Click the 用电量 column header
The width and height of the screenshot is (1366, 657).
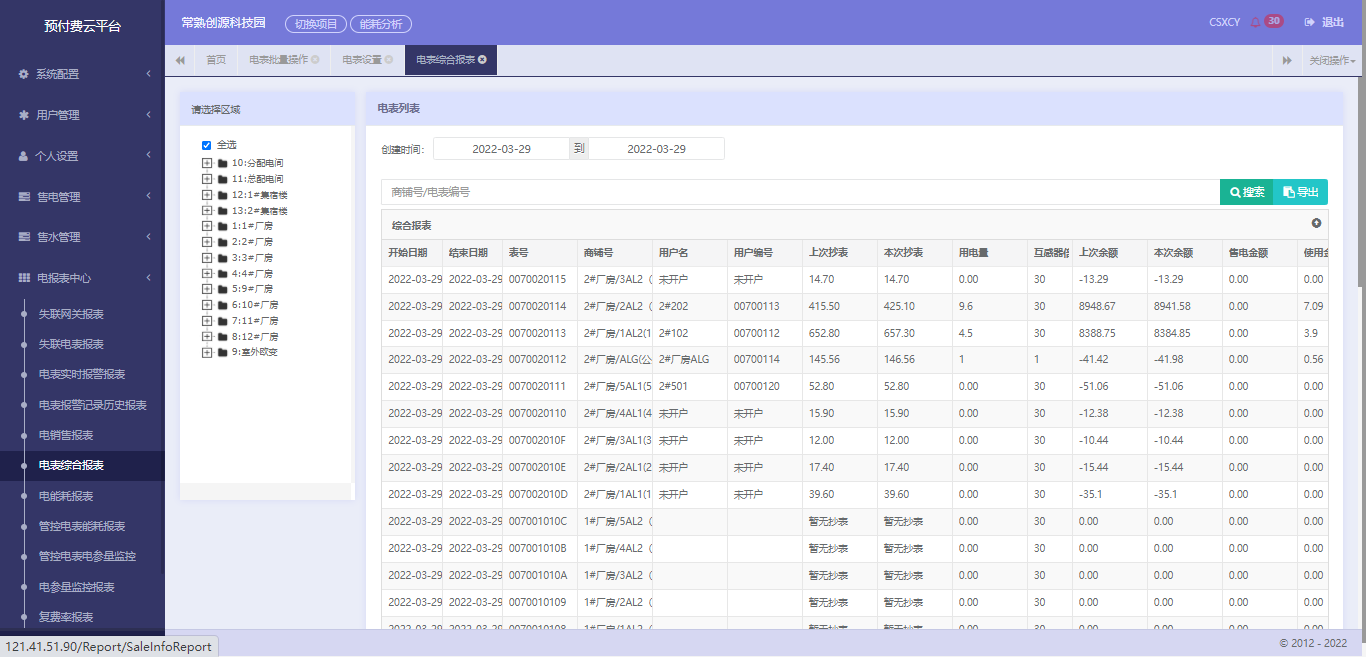(990, 253)
